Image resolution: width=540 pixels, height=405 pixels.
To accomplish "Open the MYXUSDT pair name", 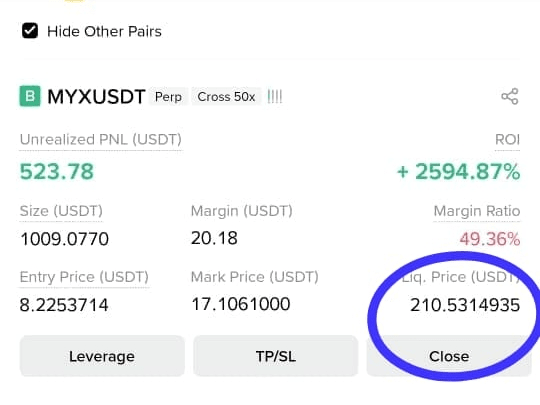I will tap(96, 97).
